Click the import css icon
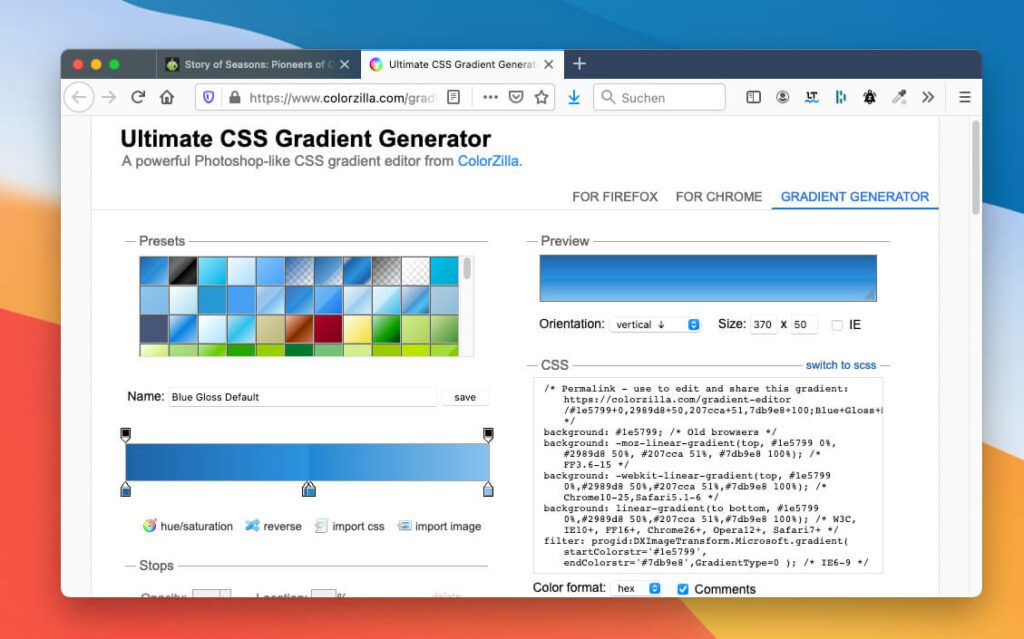 (x=320, y=526)
